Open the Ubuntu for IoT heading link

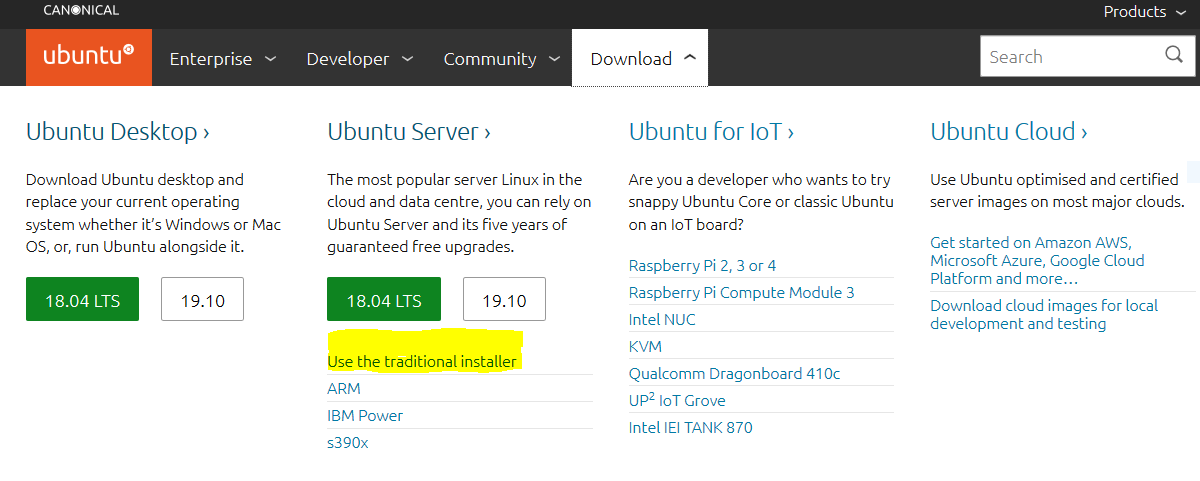click(x=712, y=131)
